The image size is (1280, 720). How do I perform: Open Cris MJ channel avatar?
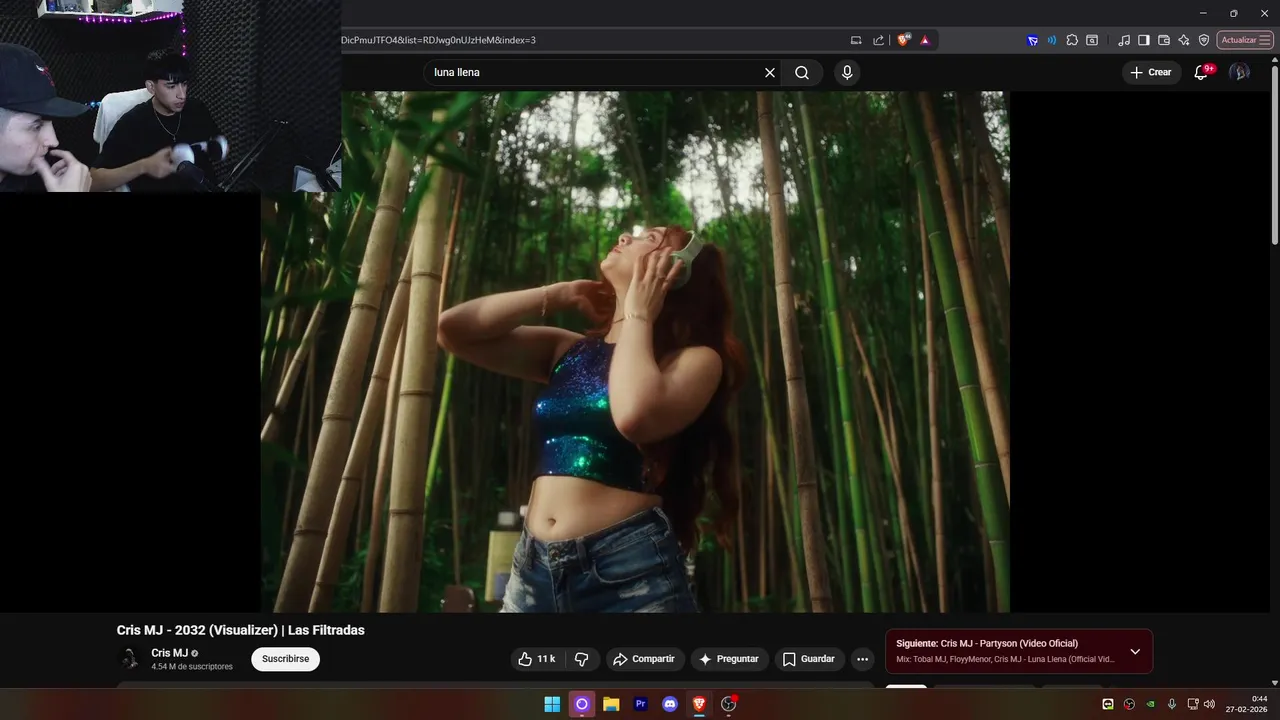[x=130, y=659]
